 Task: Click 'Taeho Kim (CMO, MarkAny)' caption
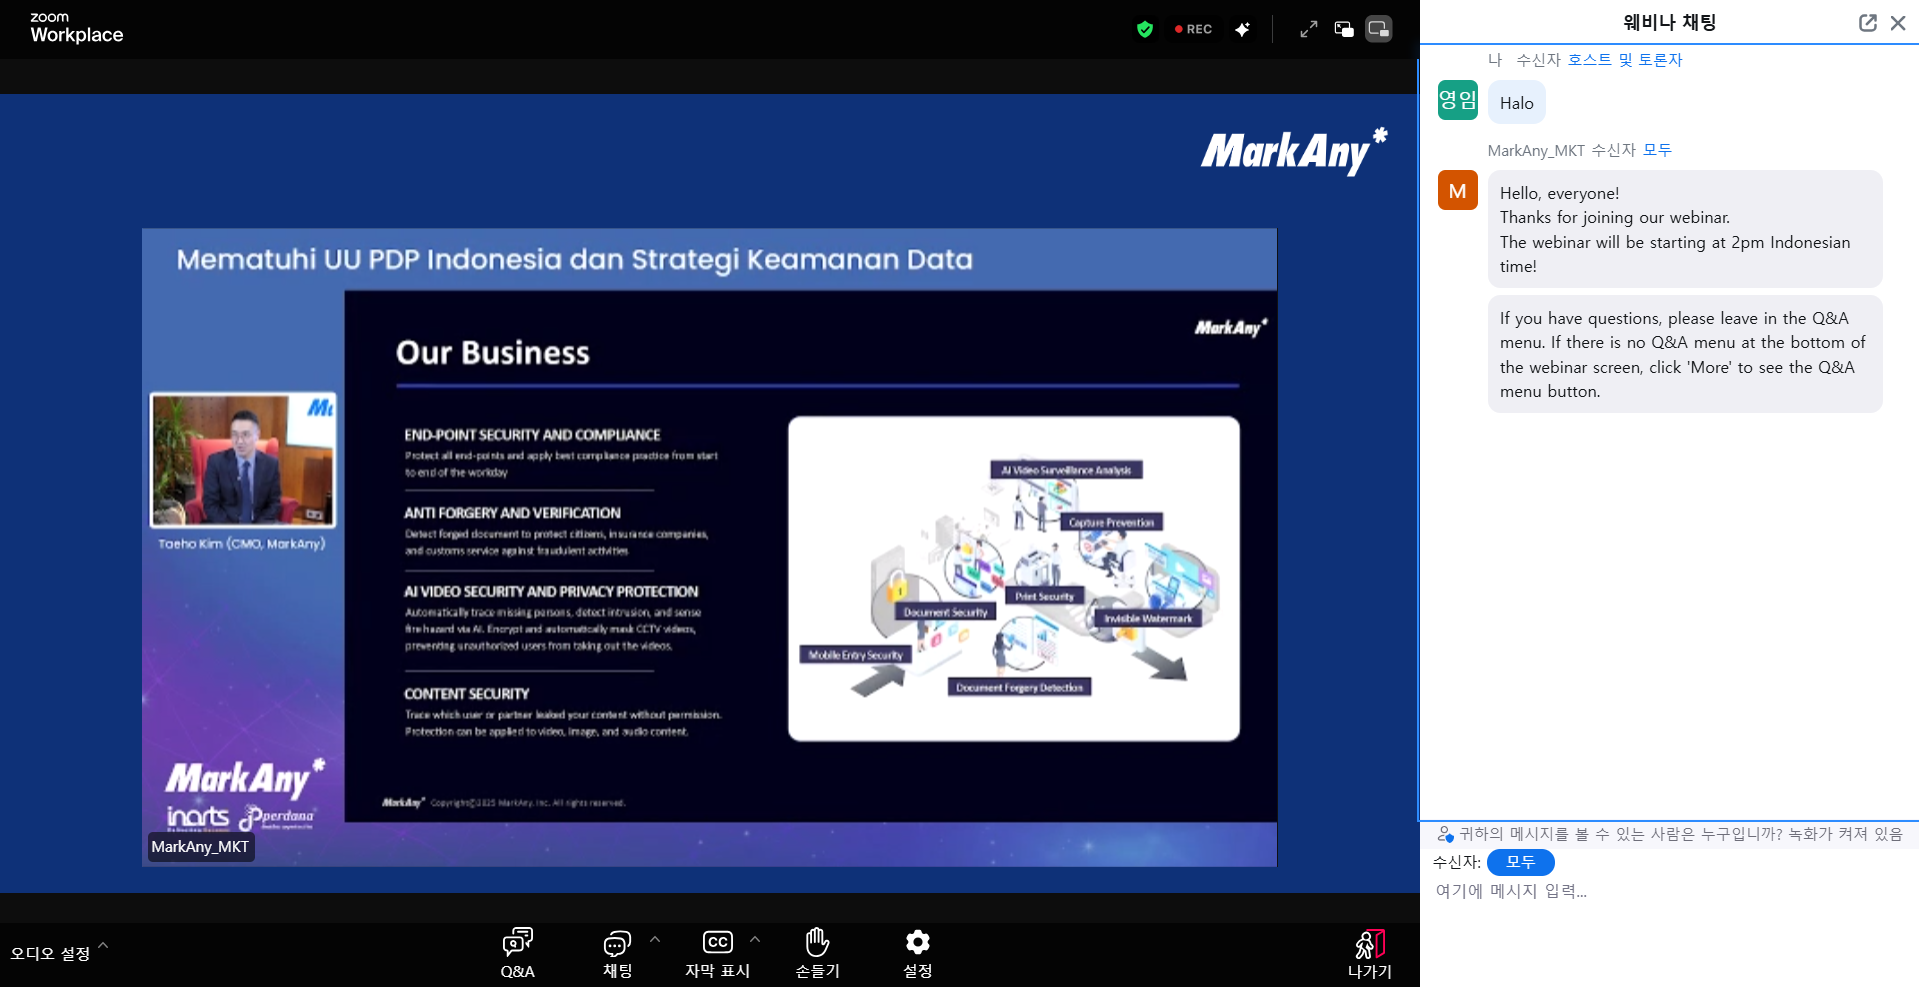(241, 544)
